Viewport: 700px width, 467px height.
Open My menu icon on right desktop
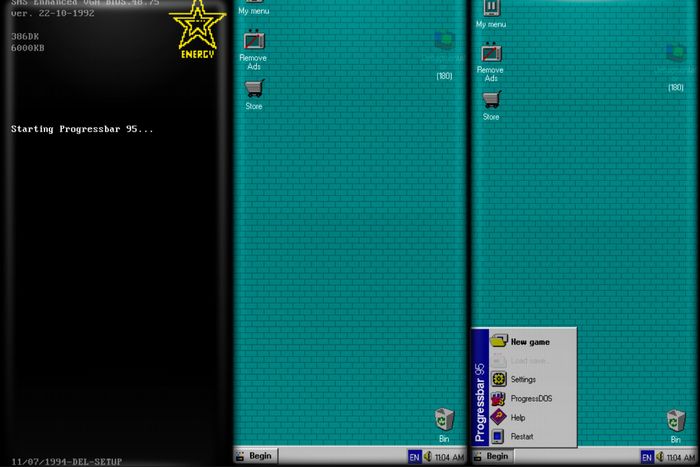click(491, 9)
